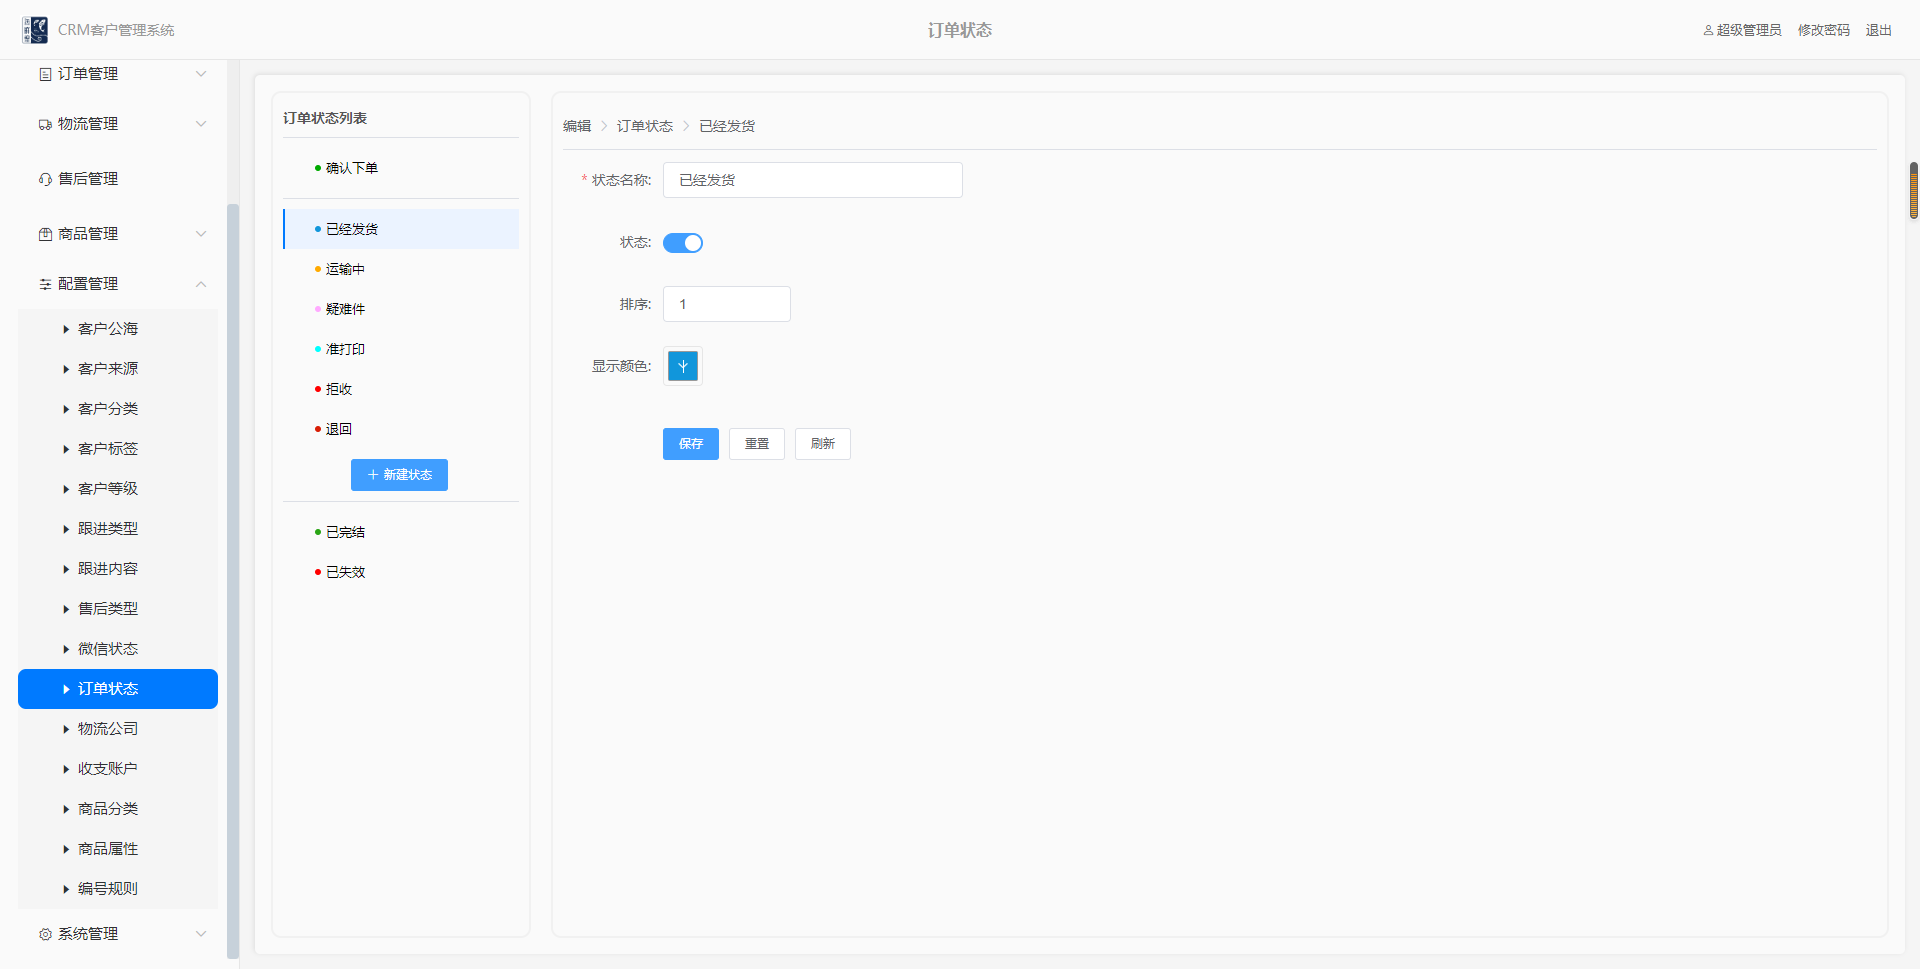The image size is (1920, 969).
Task: Open the 商品属性 submenu item
Action: tap(118, 849)
